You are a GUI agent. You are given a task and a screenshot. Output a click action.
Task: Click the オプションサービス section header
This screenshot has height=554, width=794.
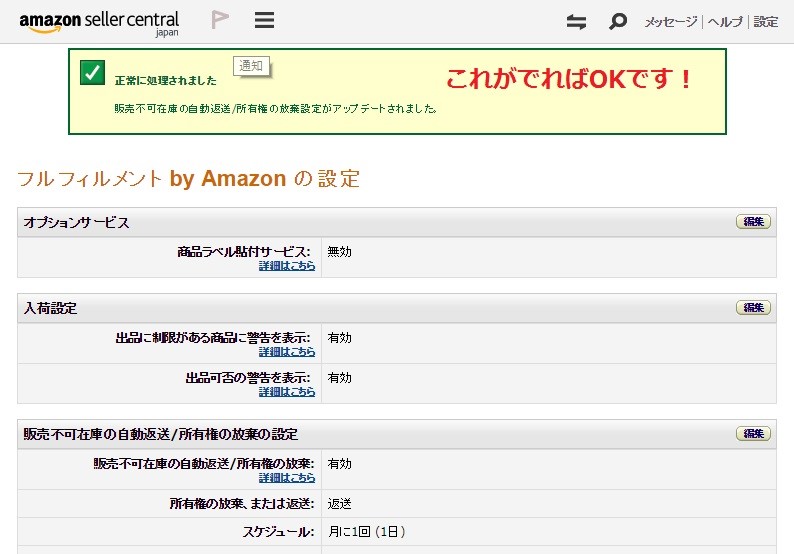tap(396, 222)
